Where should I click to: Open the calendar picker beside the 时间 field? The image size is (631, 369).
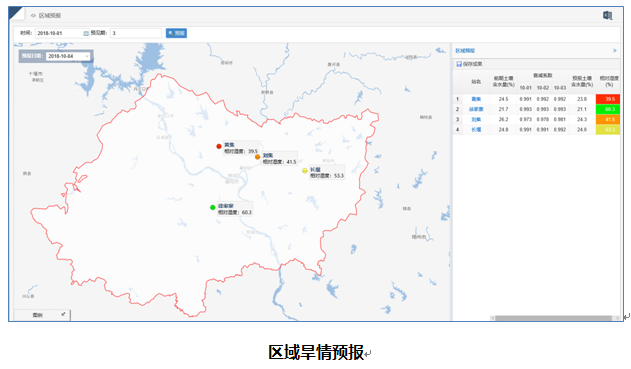[86, 33]
